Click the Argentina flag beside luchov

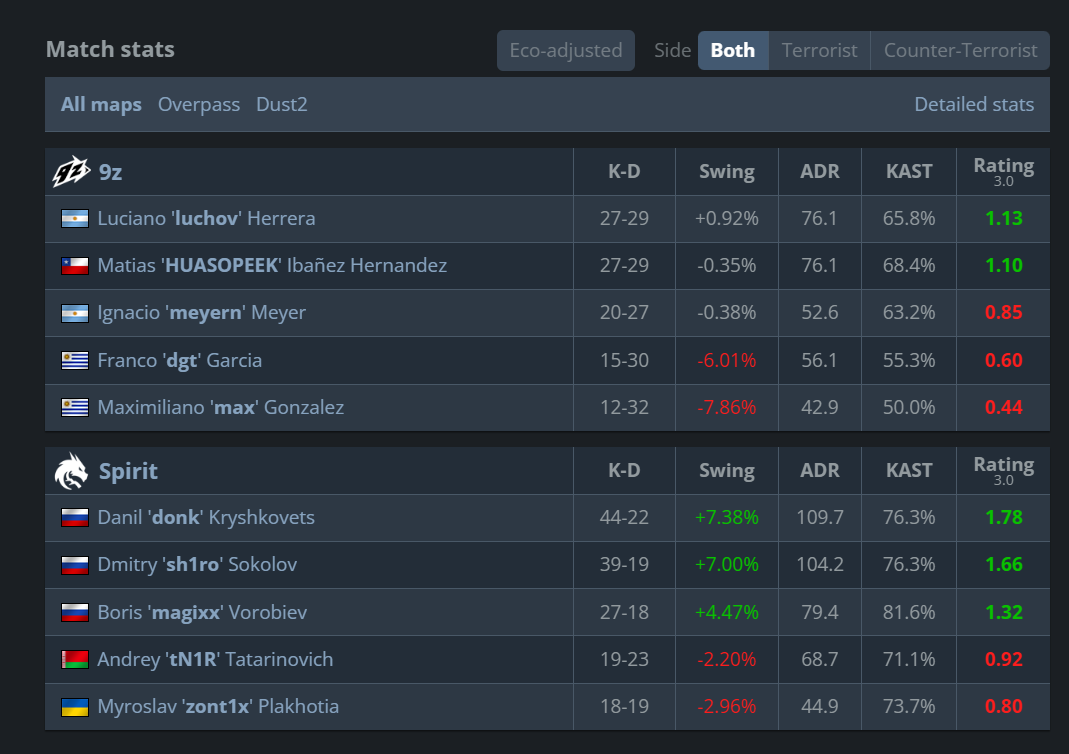click(75, 218)
